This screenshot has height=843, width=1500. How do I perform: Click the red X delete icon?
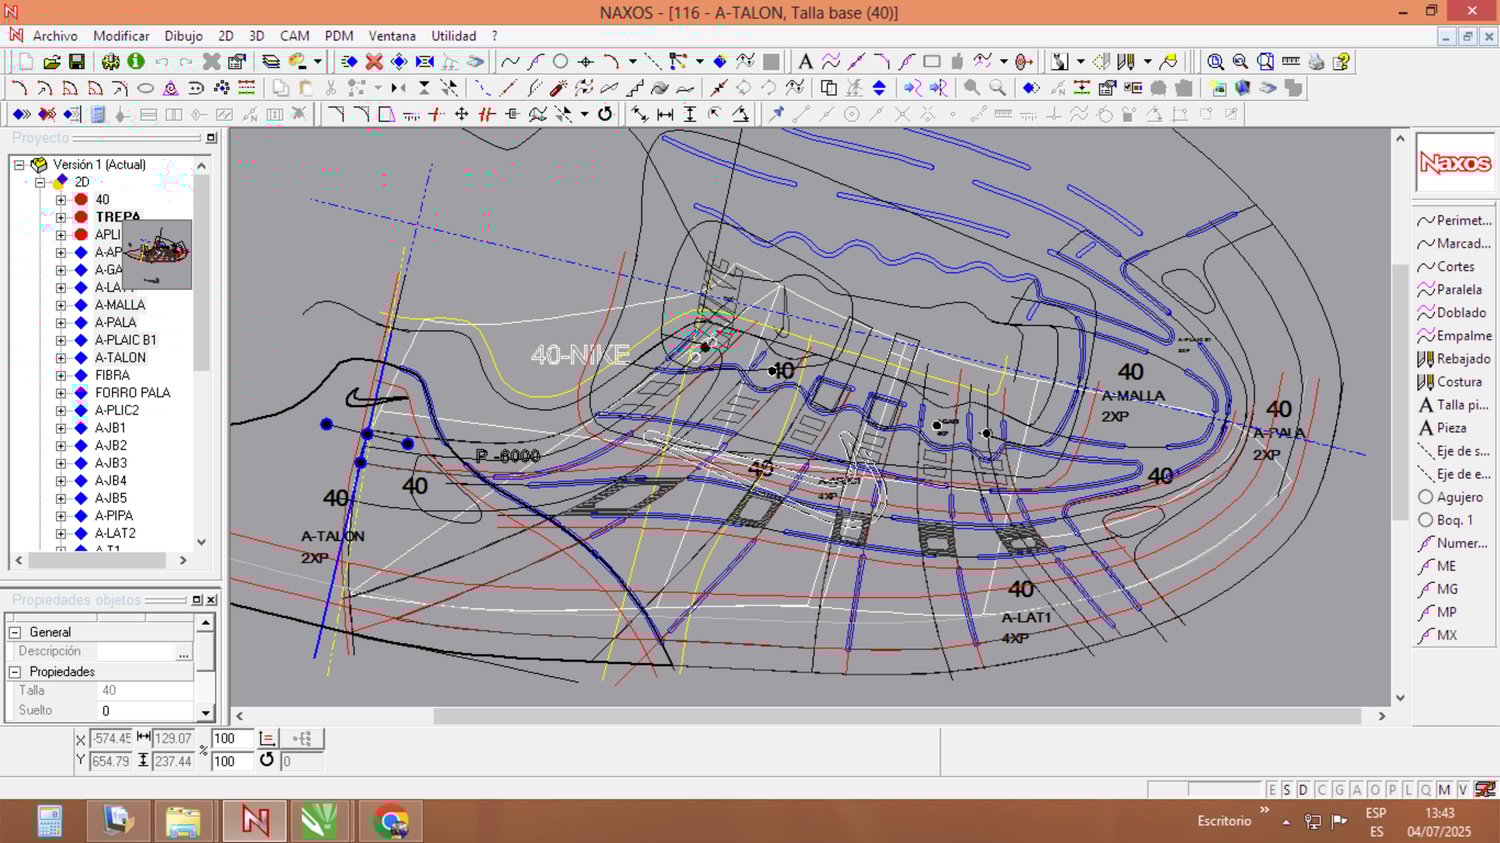[x=374, y=62]
